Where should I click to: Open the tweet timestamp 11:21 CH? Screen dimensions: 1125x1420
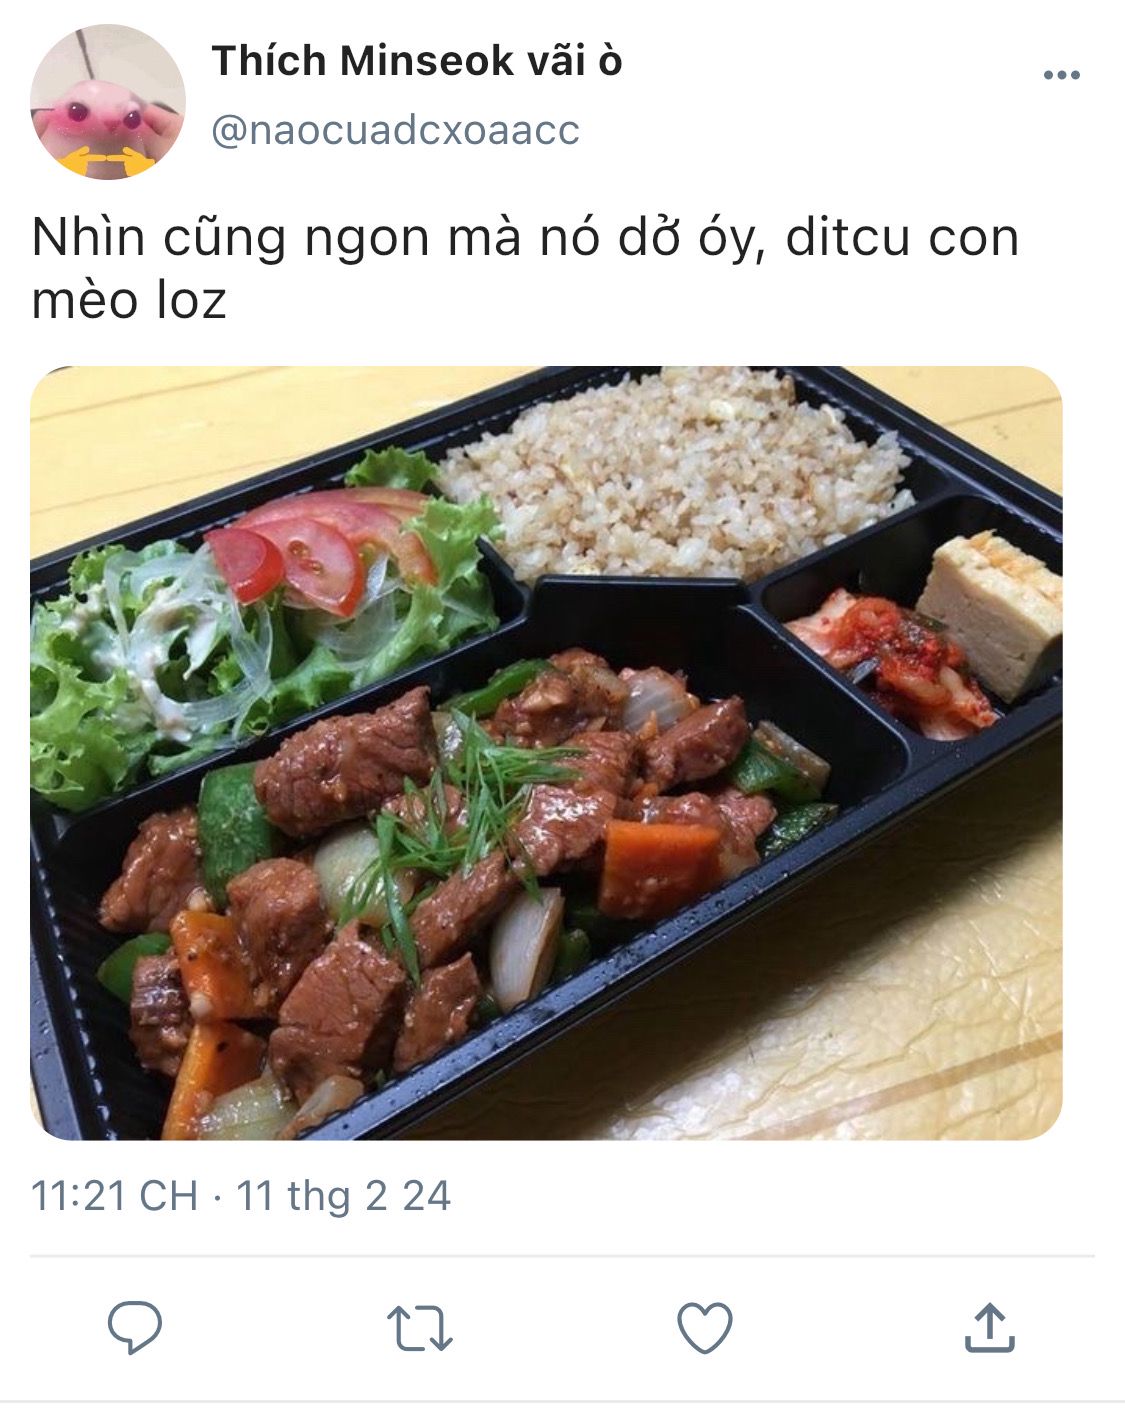[x=114, y=1196]
